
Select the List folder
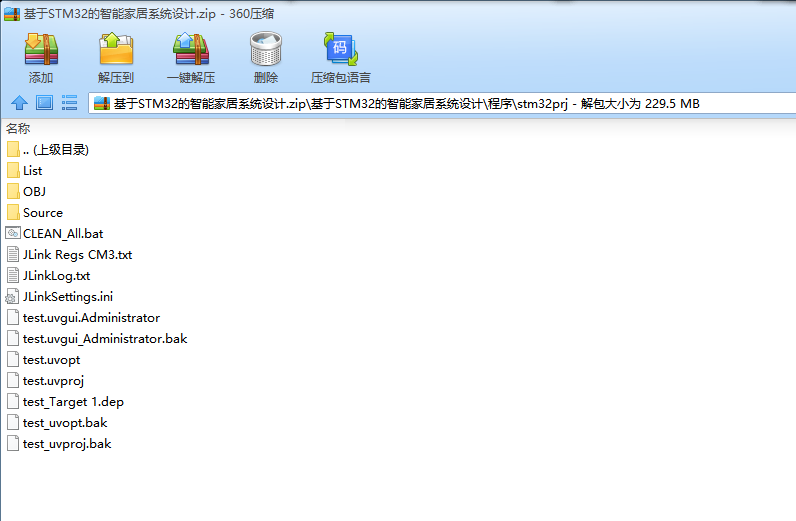pos(25,171)
